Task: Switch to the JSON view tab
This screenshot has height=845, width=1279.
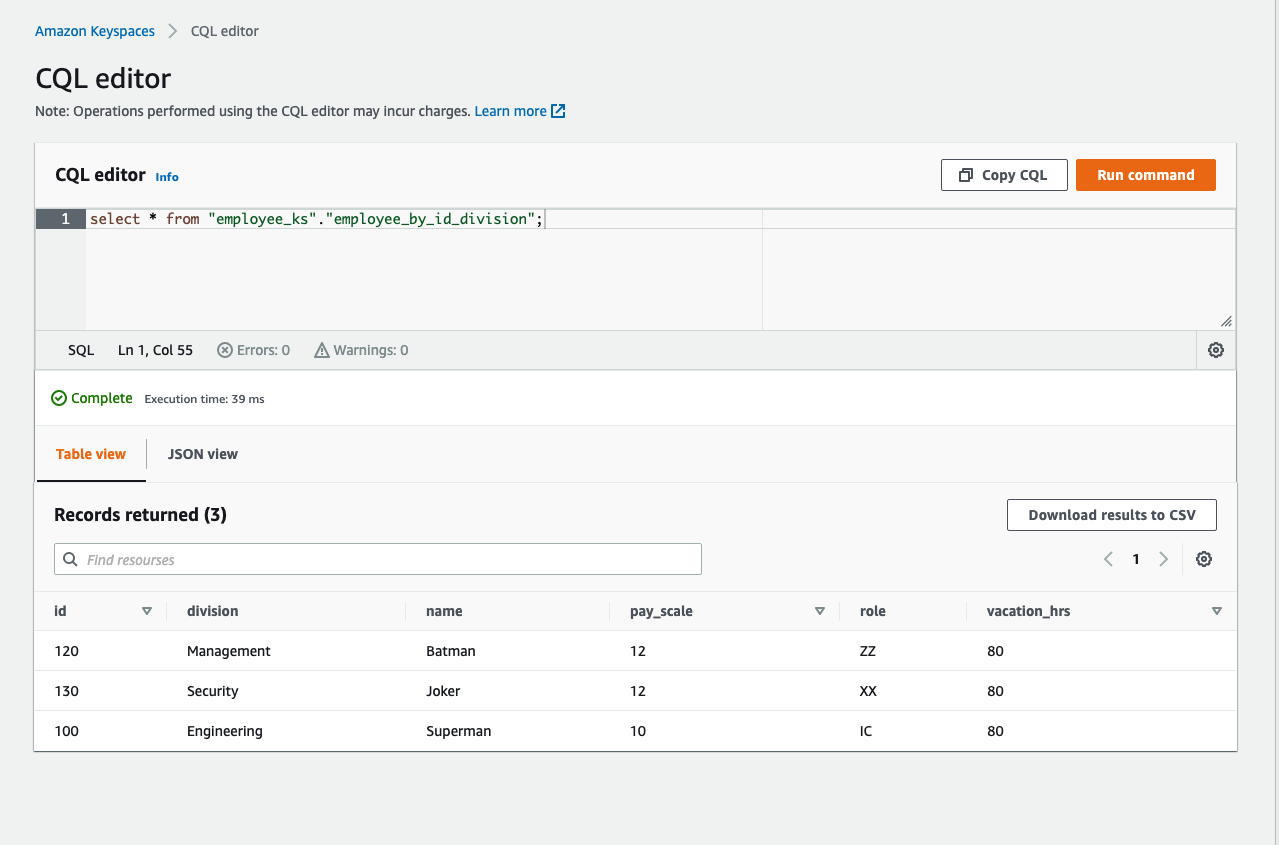Action: (203, 454)
